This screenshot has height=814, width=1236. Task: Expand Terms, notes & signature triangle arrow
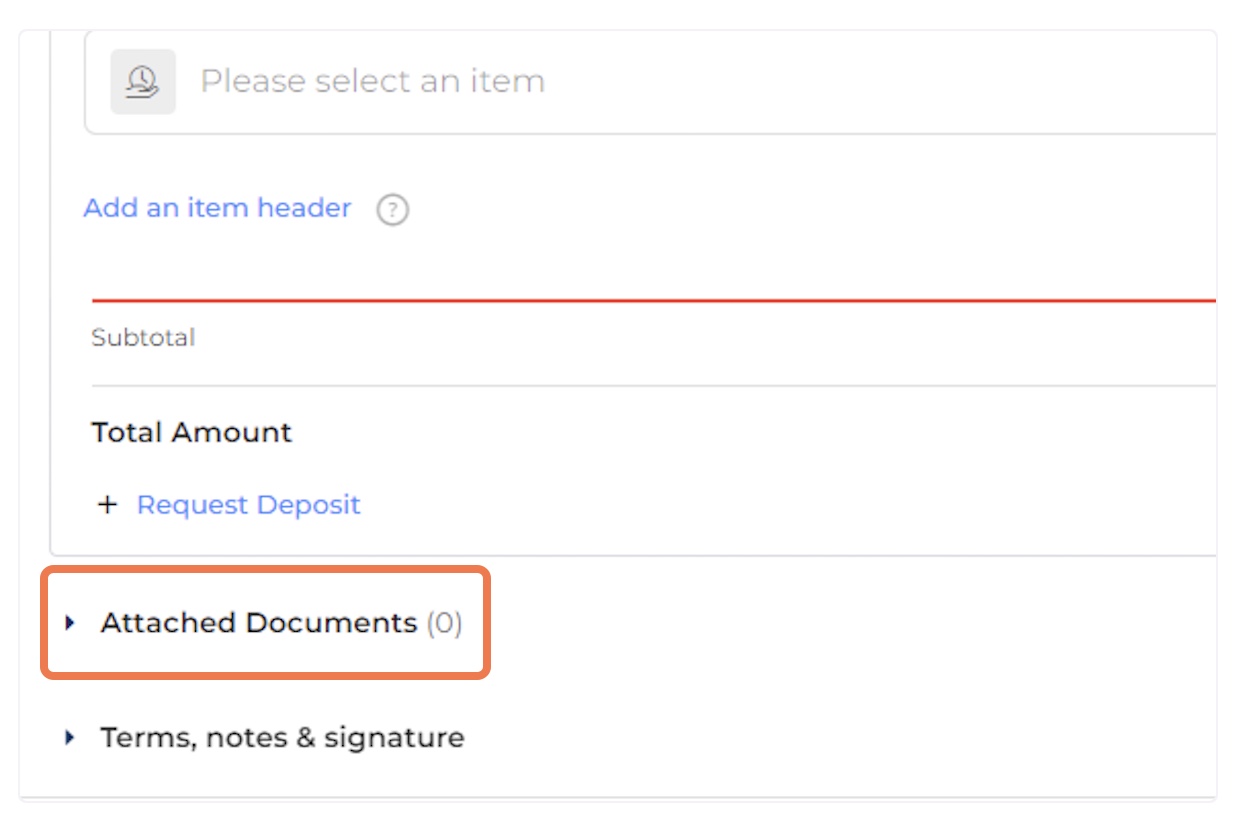[x=70, y=738]
